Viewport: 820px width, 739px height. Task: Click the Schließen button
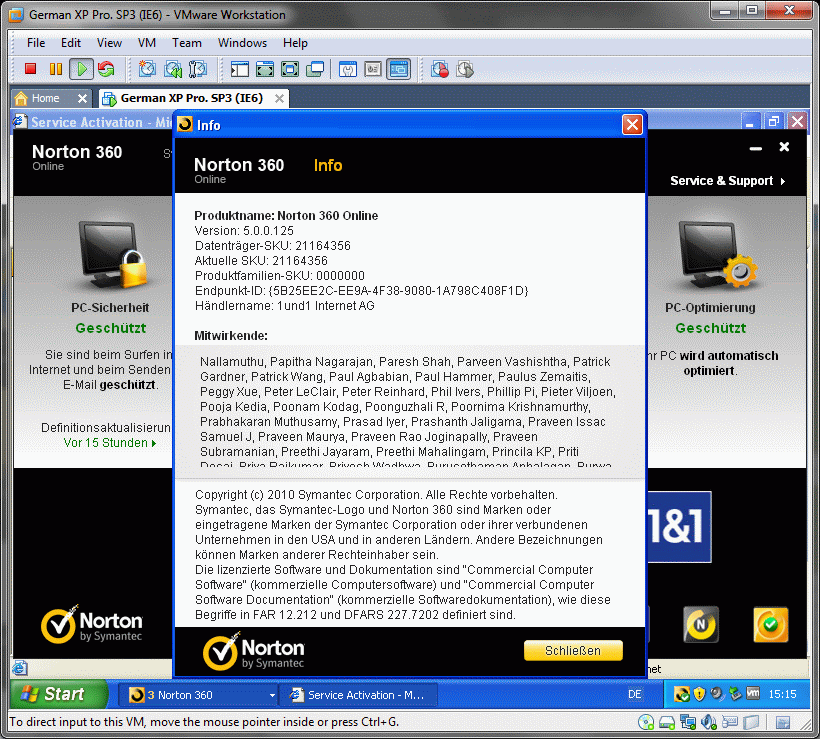pyautogui.click(x=573, y=651)
